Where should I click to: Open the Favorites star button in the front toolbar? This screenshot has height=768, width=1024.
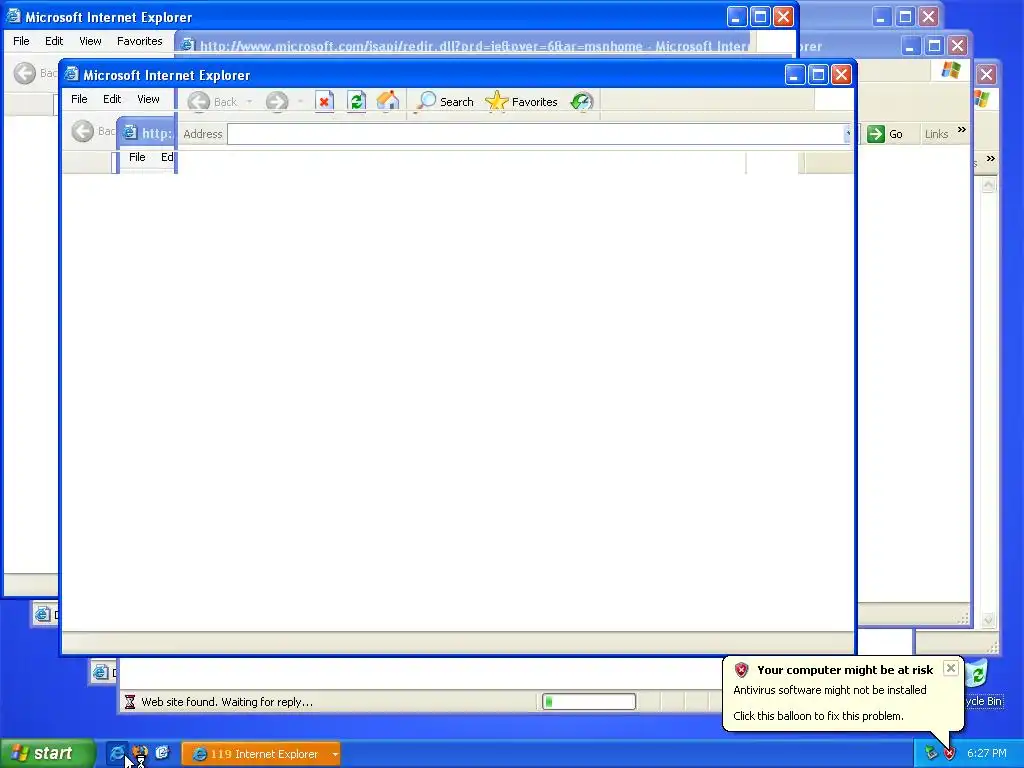[x=522, y=101]
